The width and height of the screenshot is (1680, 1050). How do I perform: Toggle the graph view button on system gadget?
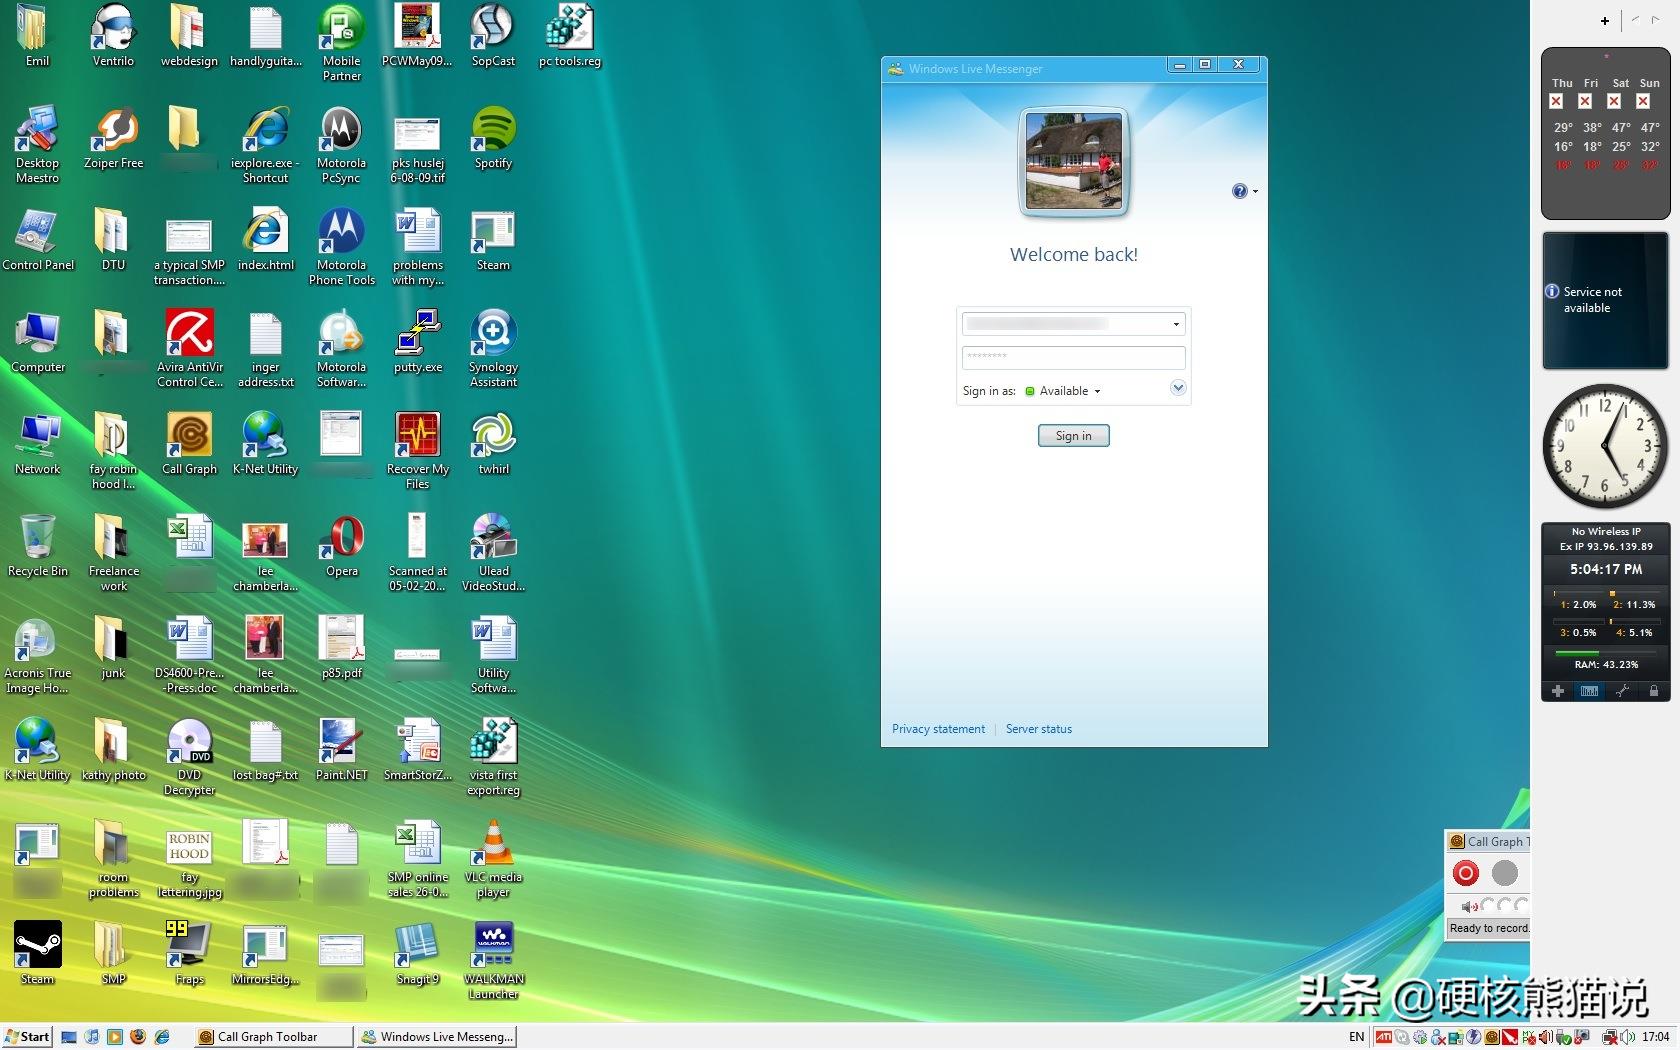pos(1589,691)
